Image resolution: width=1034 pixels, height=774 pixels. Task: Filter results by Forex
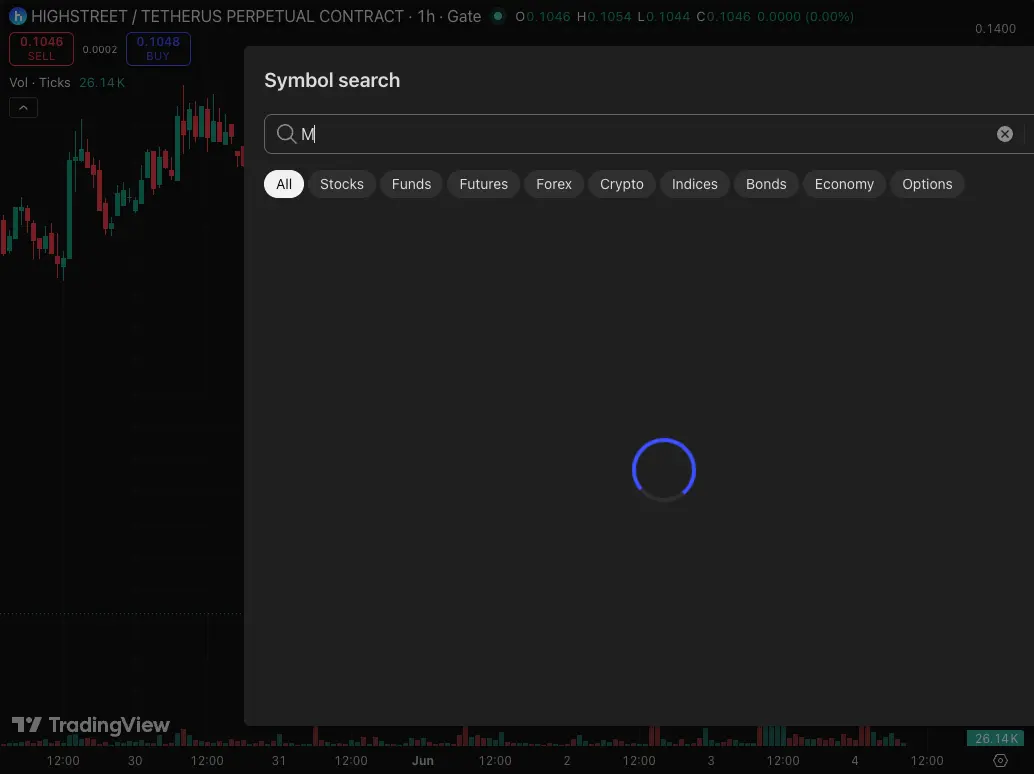pyautogui.click(x=554, y=184)
